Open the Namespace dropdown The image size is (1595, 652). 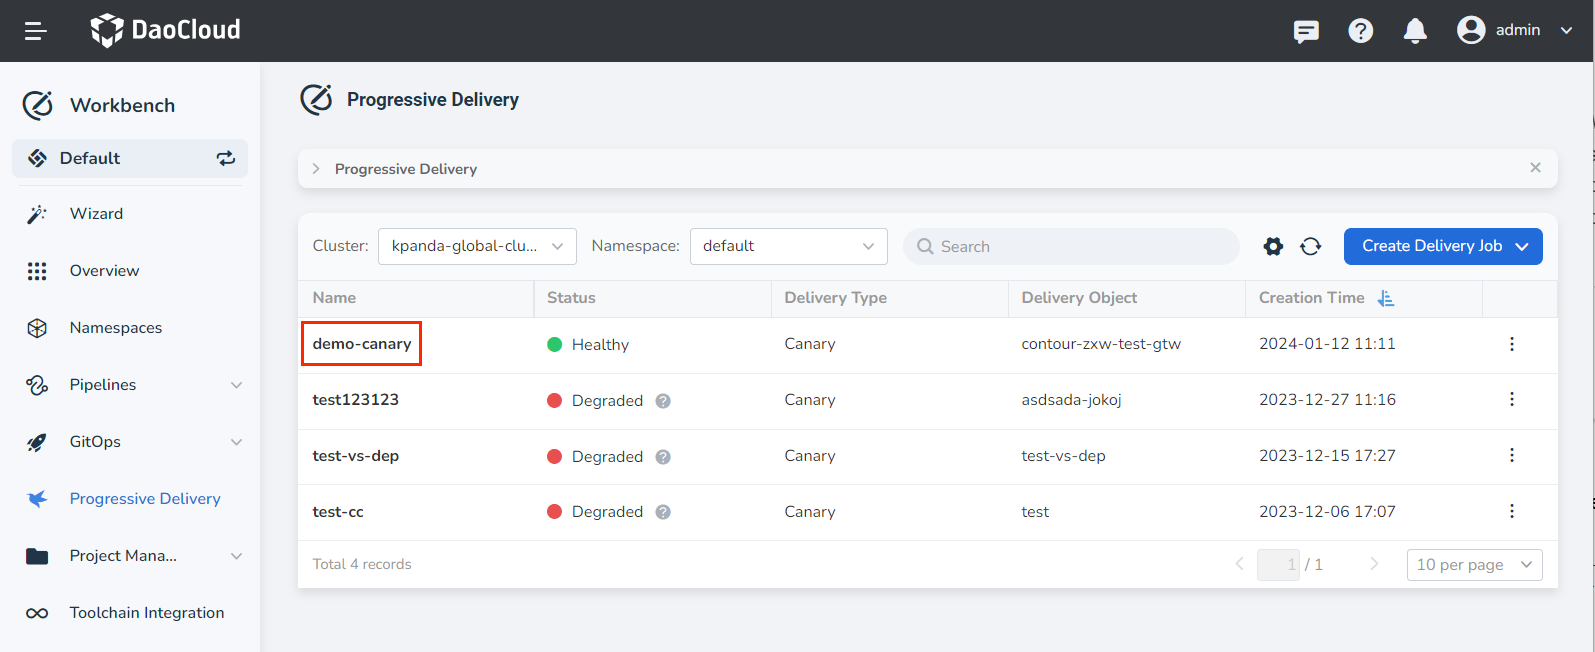(788, 246)
